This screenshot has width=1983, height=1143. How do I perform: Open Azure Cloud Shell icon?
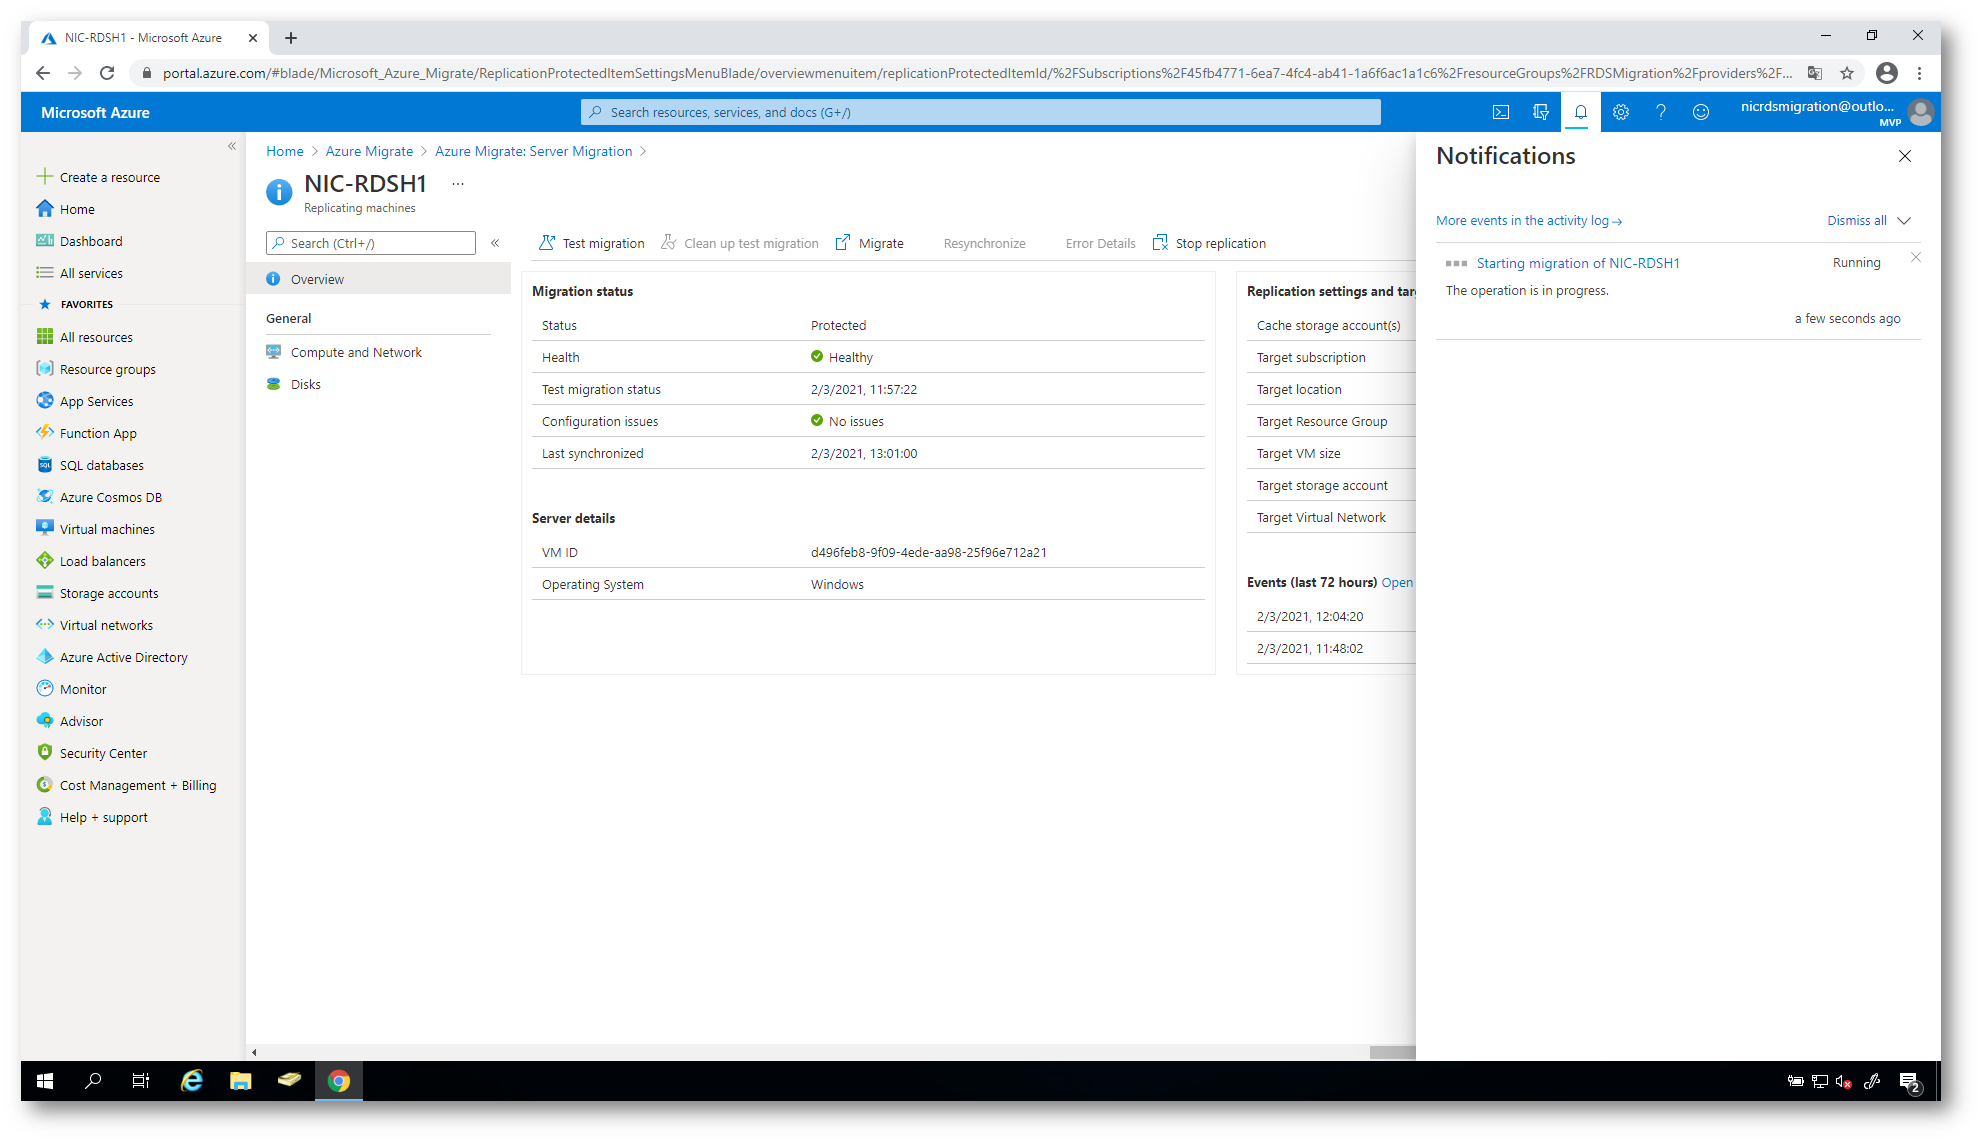click(x=1501, y=112)
